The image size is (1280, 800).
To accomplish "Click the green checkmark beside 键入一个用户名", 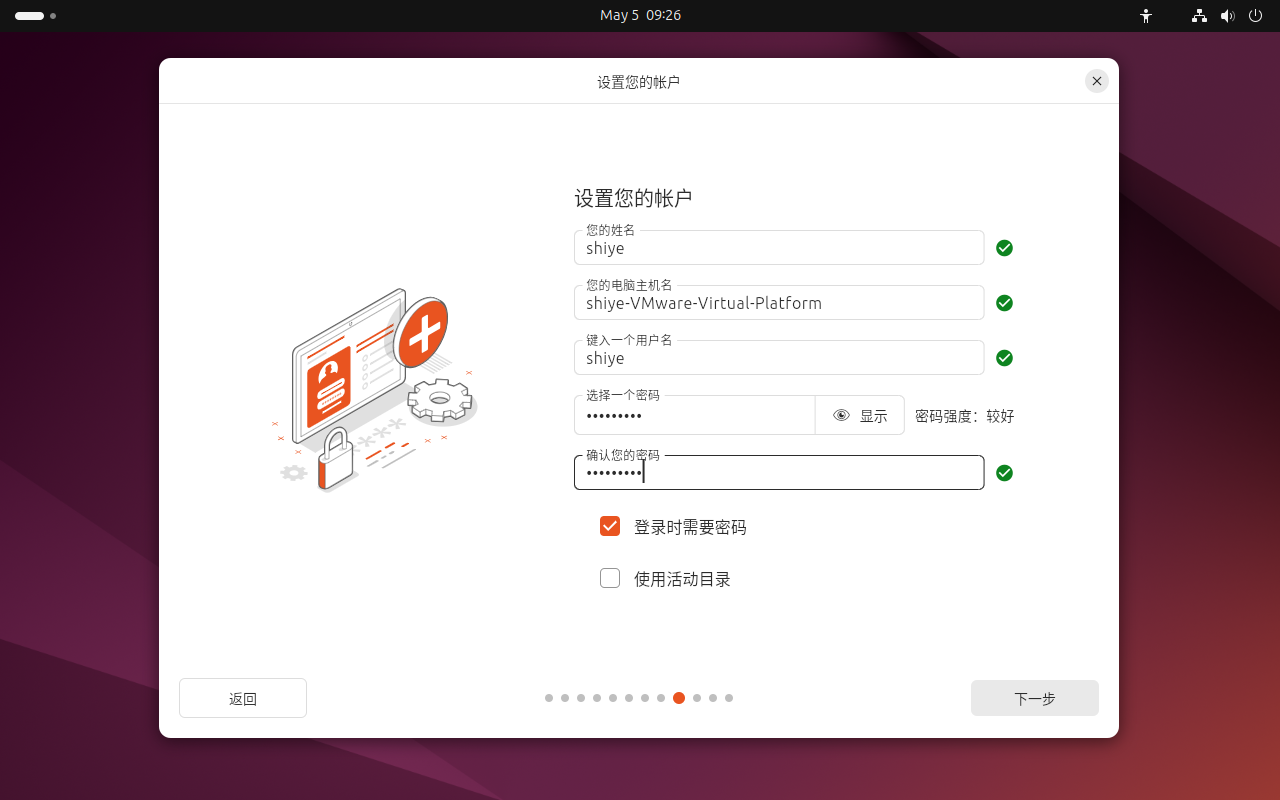I will pyautogui.click(x=1004, y=358).
